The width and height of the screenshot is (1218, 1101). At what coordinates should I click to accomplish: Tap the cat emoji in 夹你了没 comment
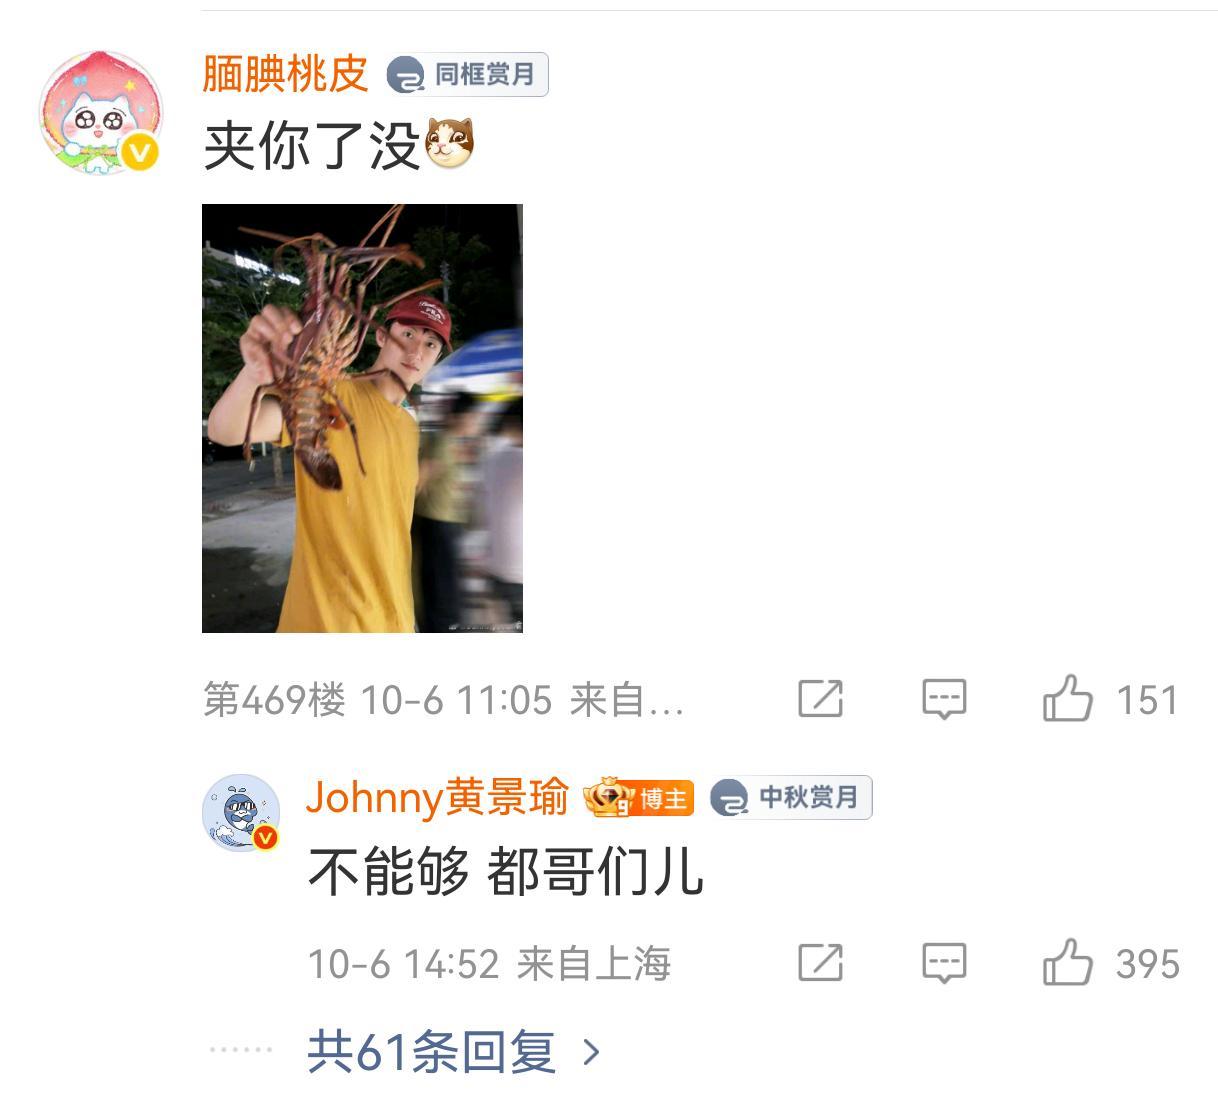450,143
